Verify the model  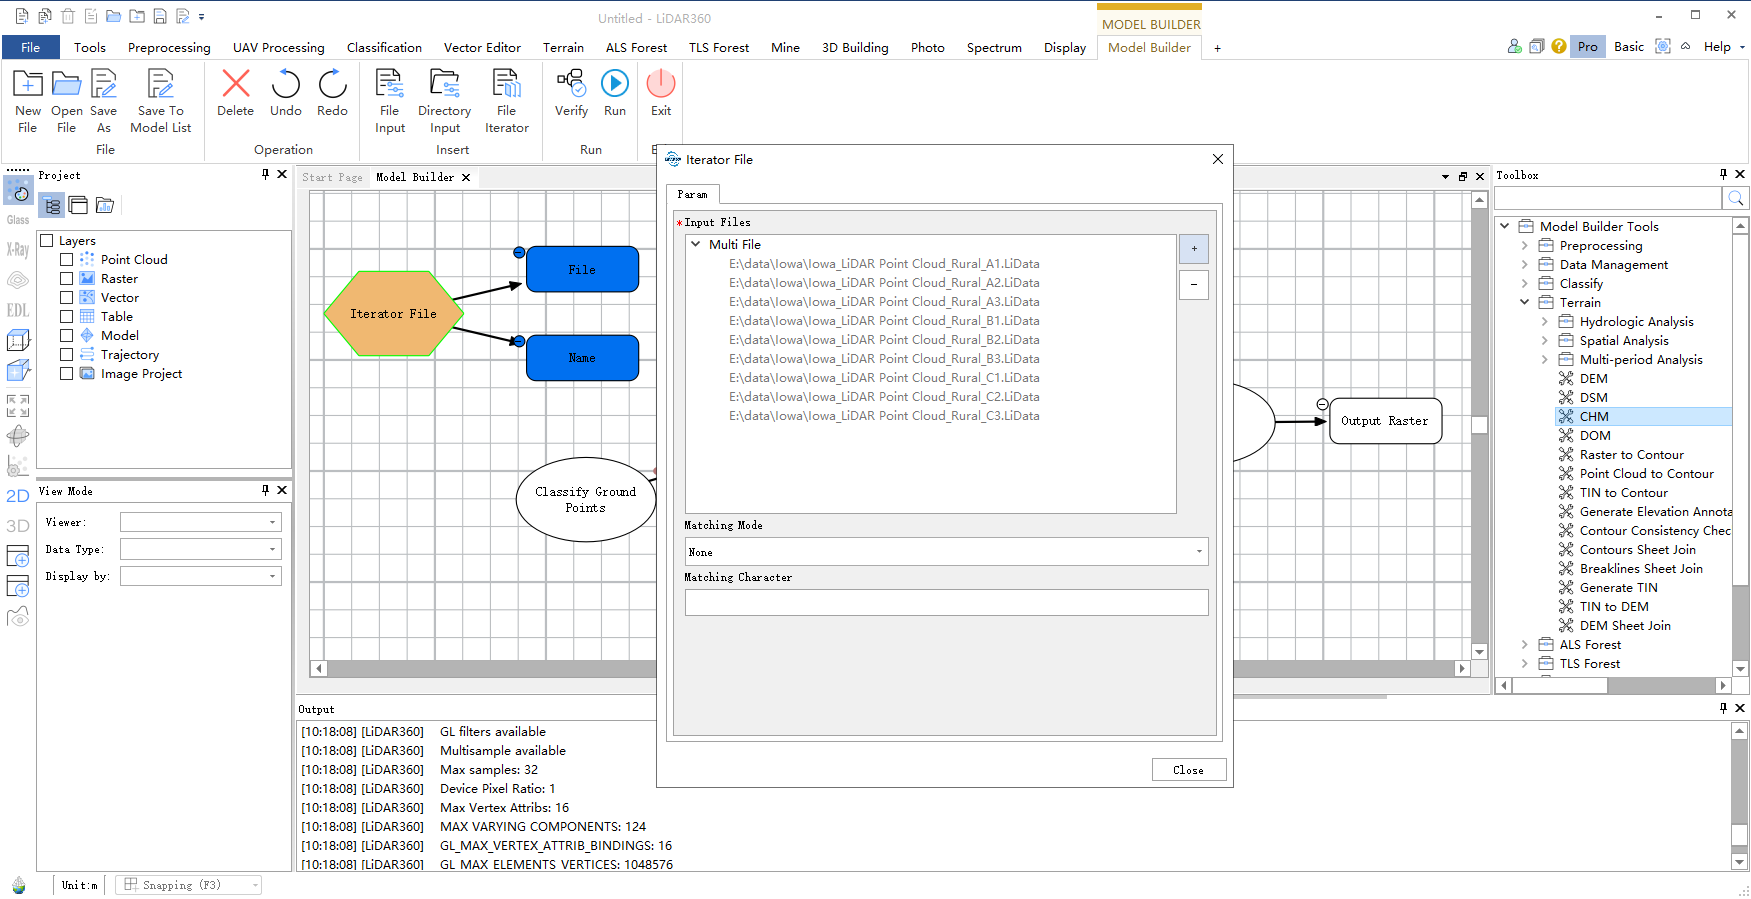click(x=571, y=93)
